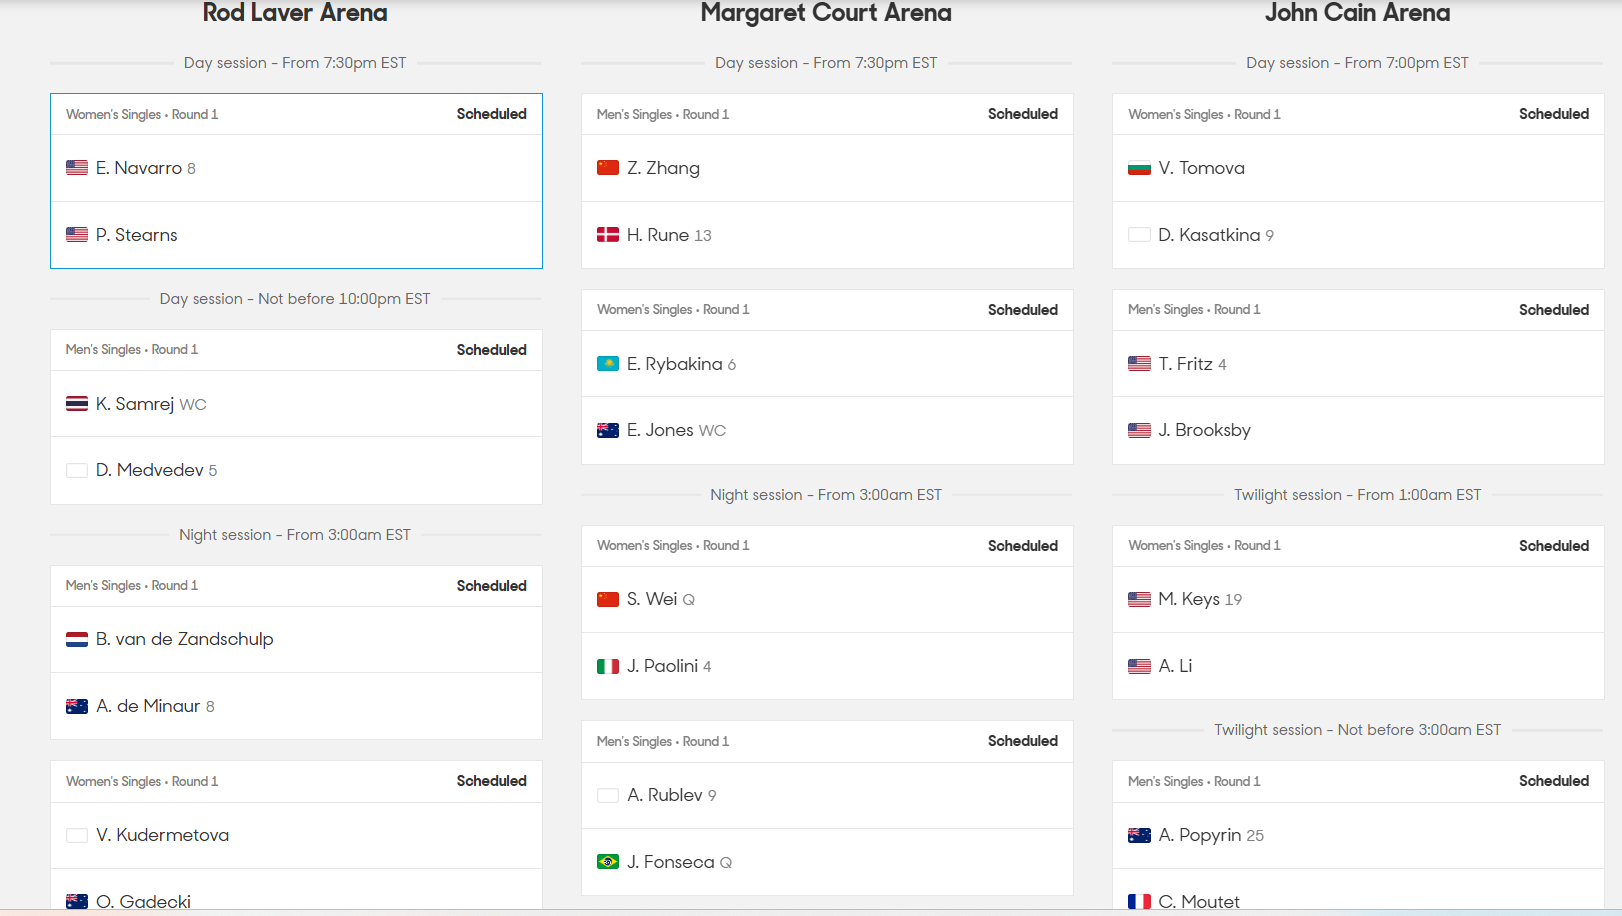Screen dimensions: 1622x916
Task: Click Men's Singles Round 1 label above T. Fritz
Action: pos(1194,310)
